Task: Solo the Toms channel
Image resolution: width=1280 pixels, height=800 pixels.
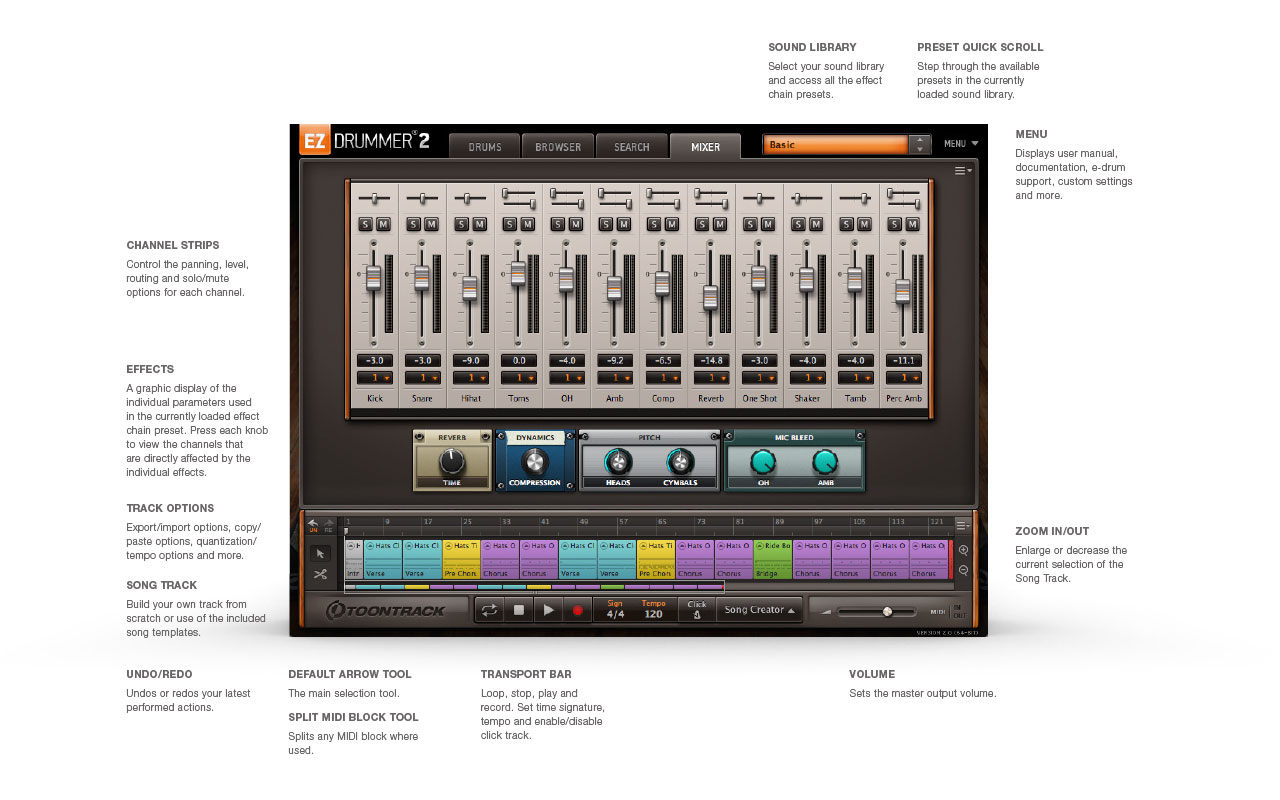Action: point(510,224)
